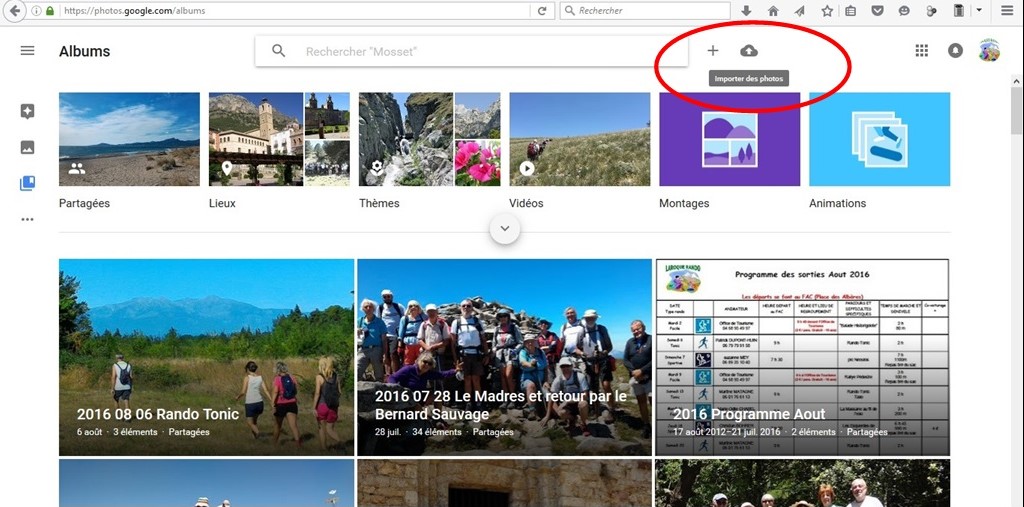The height and width of the screenshot is (507, 1024).
Task: Open the hamburger main menu
Action: pyautogui.click(x=27, y=51)
